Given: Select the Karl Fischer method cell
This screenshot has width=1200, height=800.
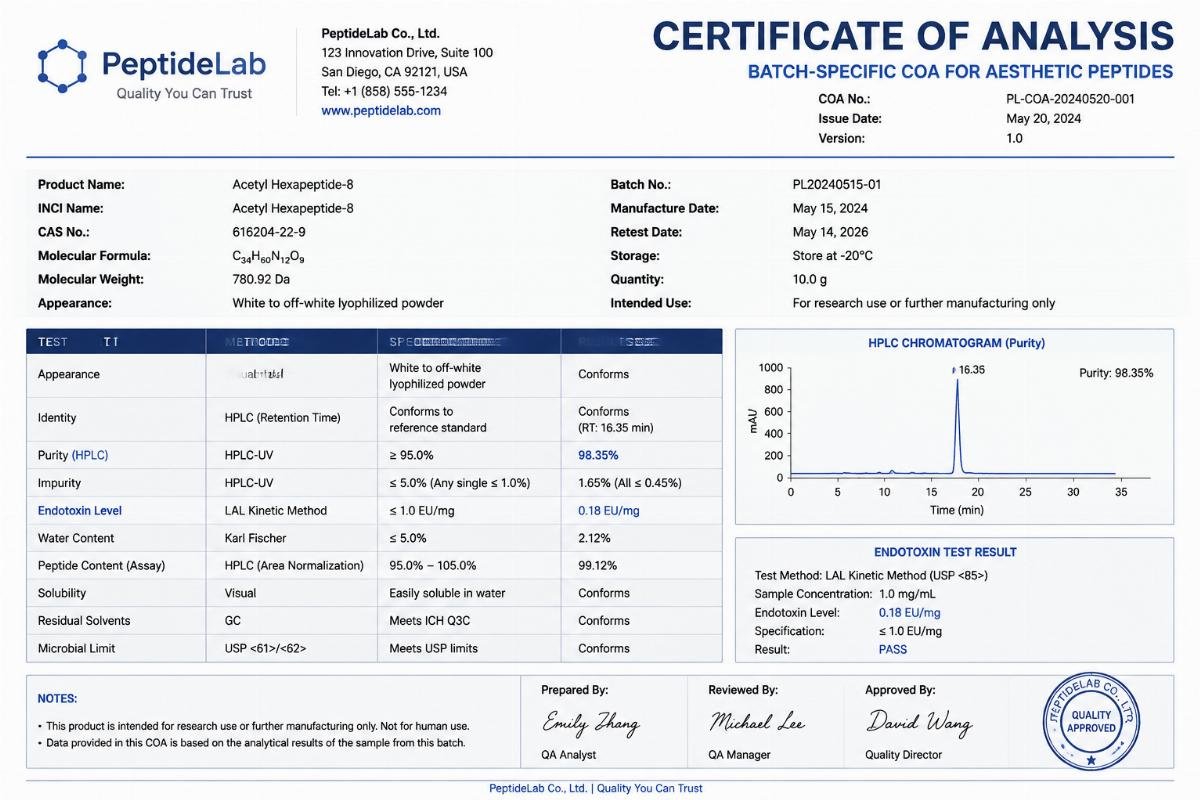Looking at the screenshot, I should point(255,538).
